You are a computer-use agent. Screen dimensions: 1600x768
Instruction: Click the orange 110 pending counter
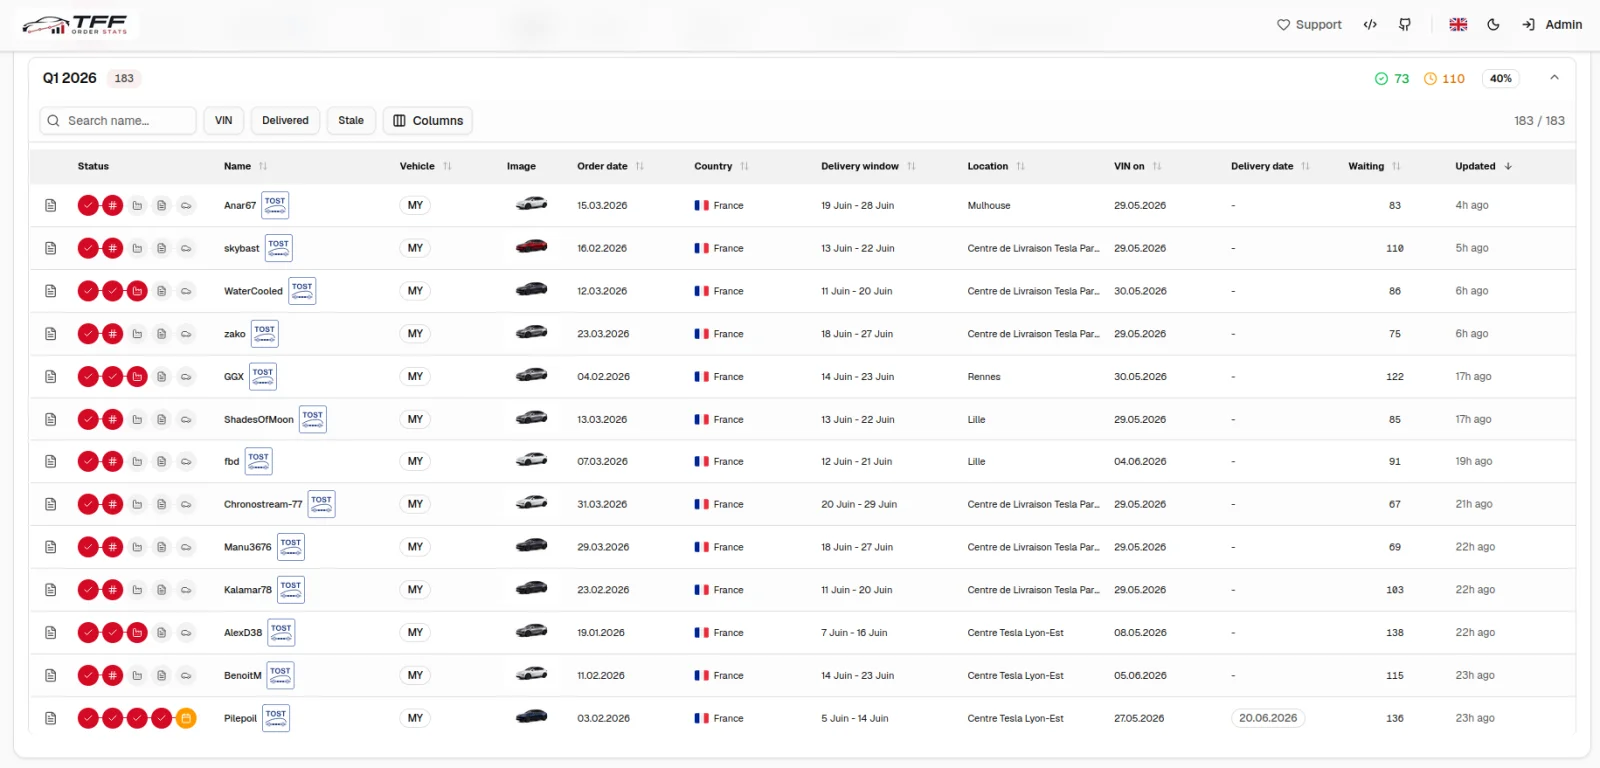1444,79
